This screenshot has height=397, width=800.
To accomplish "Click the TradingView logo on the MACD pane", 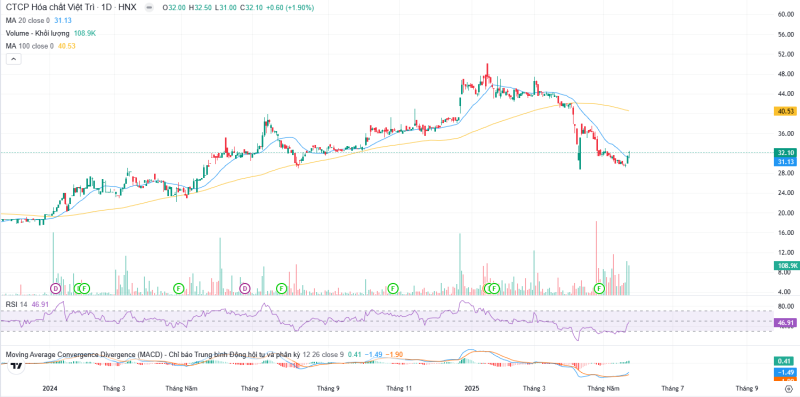I will coord(17,366).
